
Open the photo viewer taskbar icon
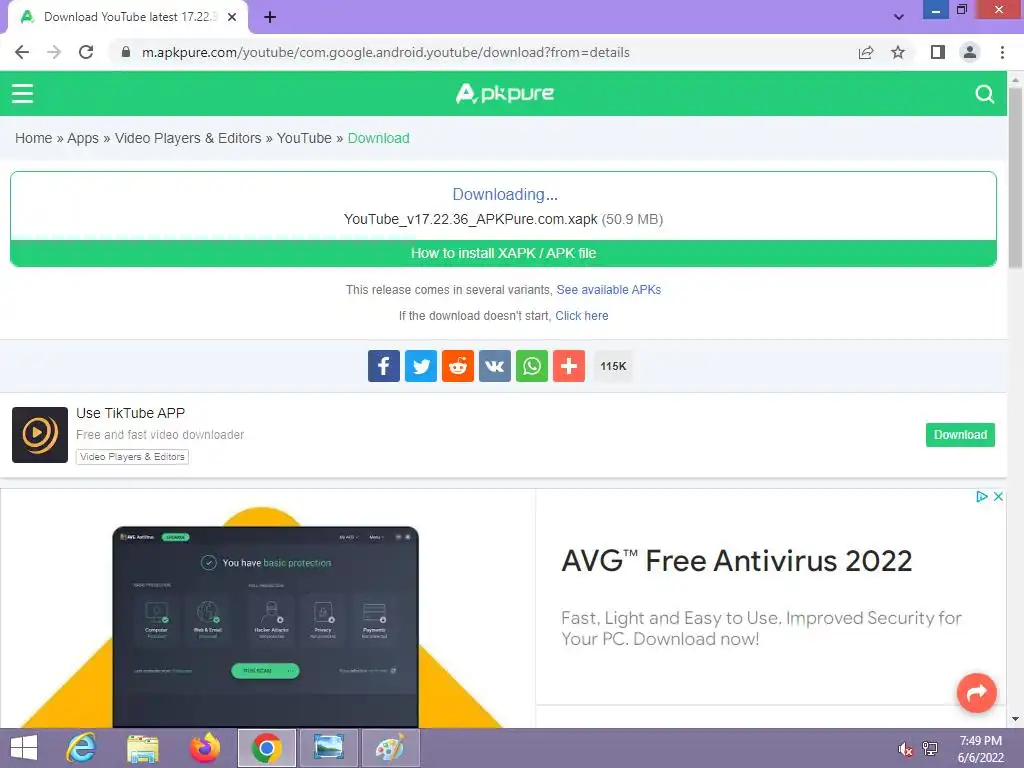pyautogui.click(x=328, y=748)
